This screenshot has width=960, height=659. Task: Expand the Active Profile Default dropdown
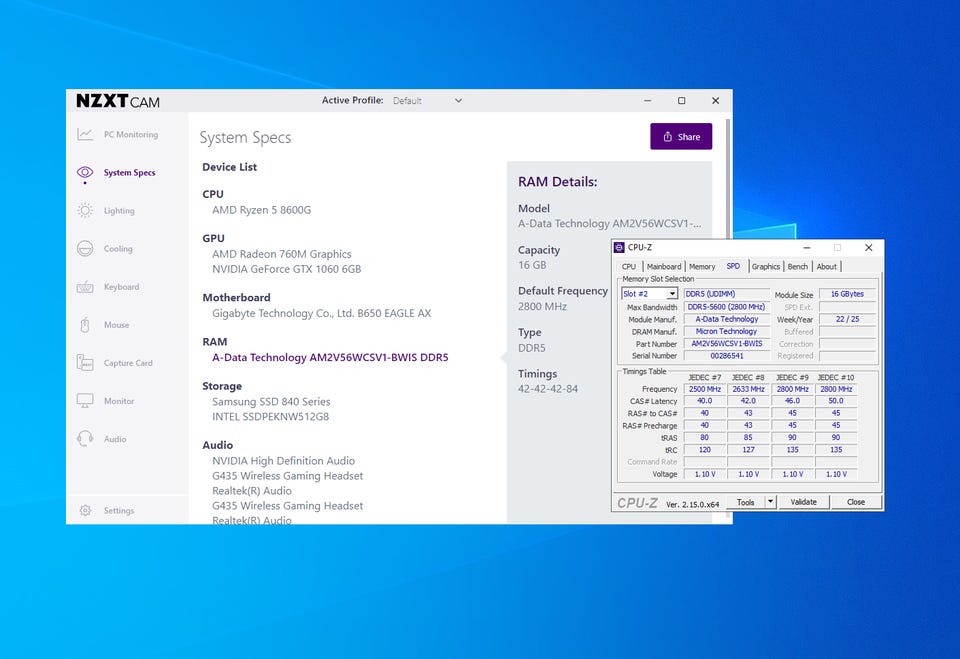point(427,100)
